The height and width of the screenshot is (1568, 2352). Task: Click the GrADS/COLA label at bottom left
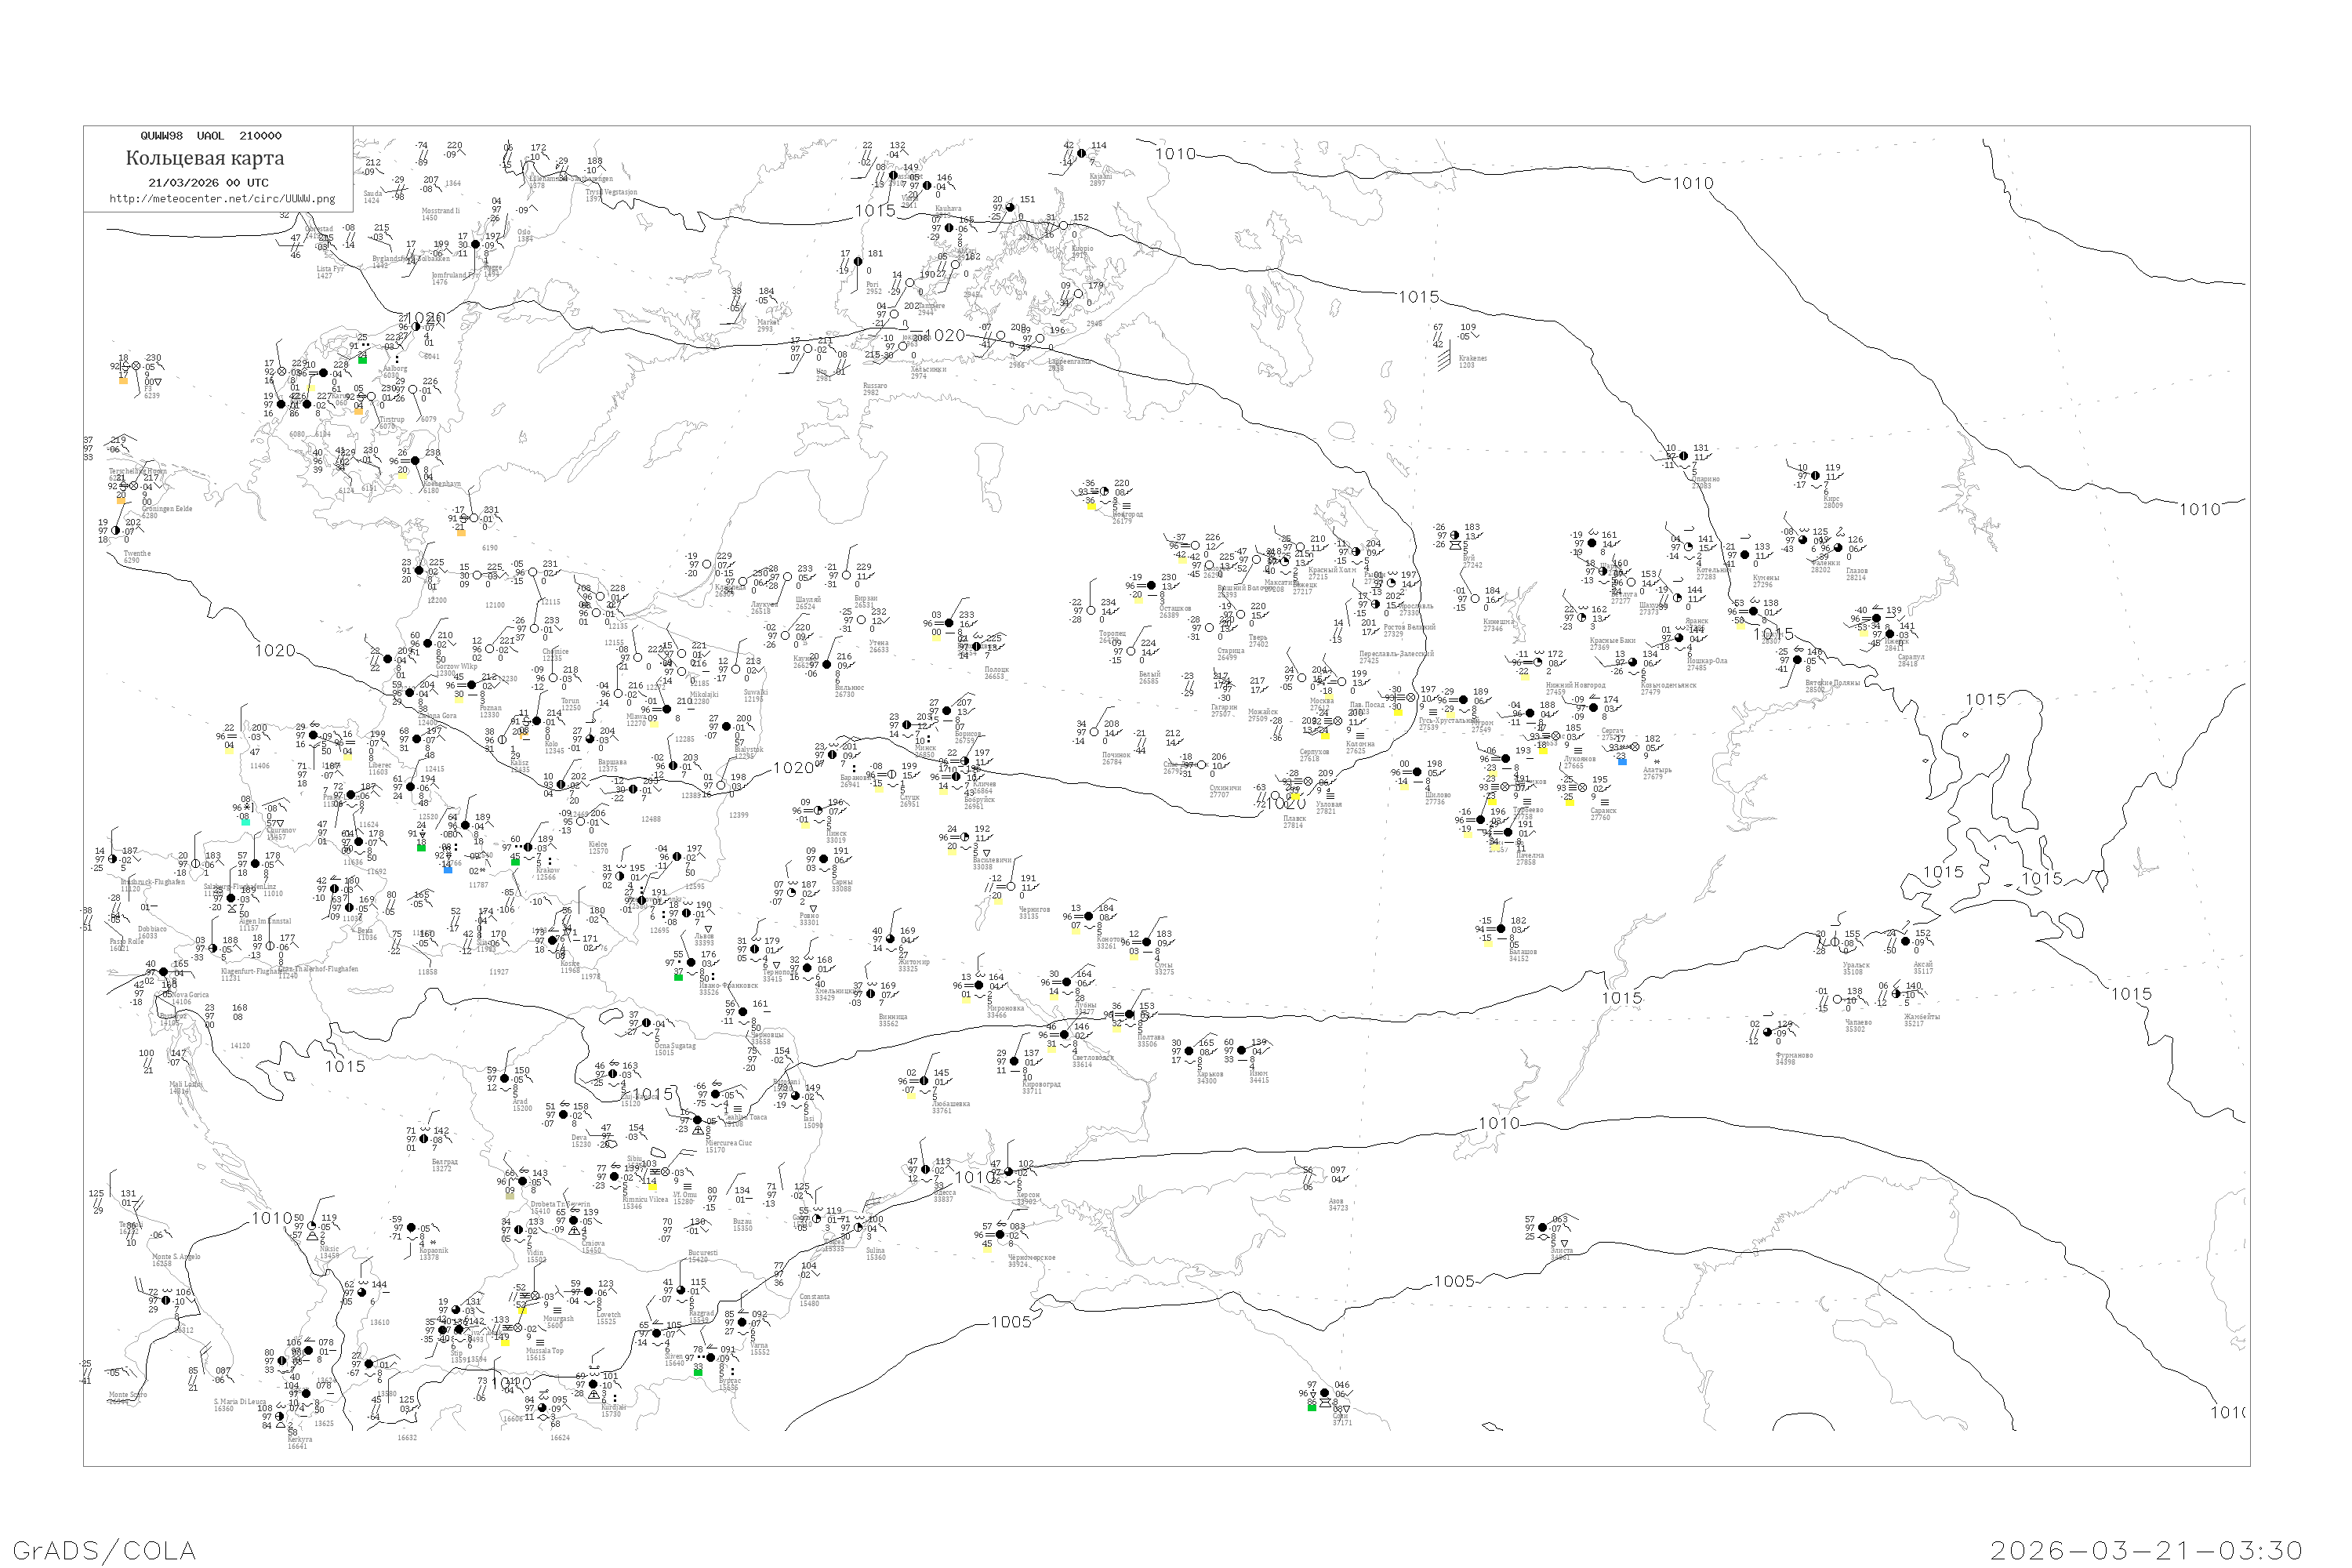[x=104, y=1550]
